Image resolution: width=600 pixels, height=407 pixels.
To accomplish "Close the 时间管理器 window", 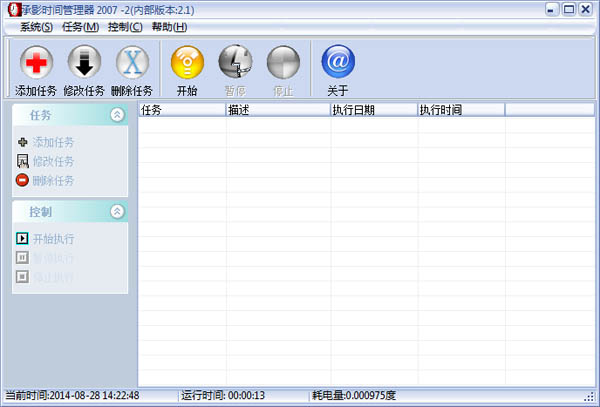I will (x=586, y=10).
